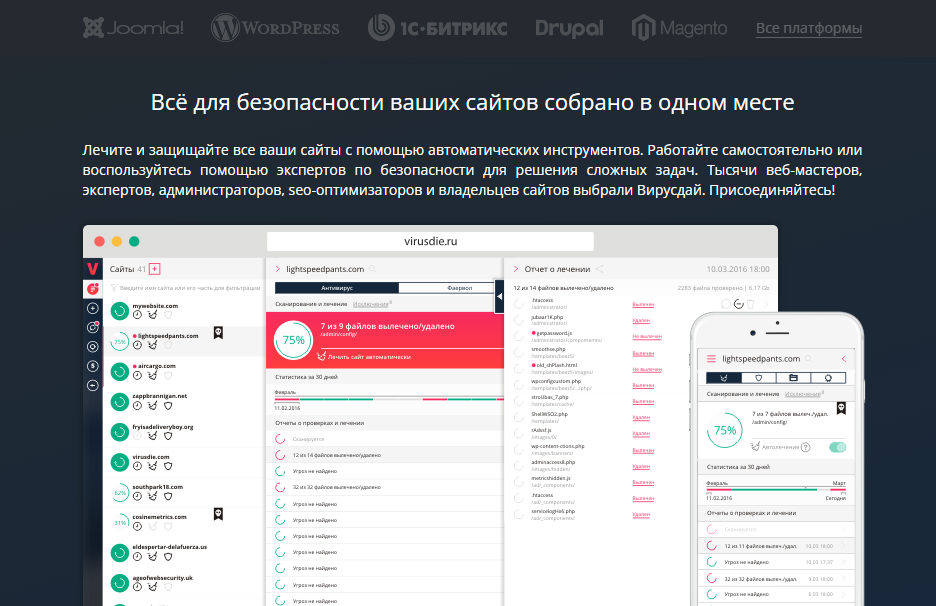Toggle the shield icon under zappbrannigan.net
This screenshot has width=936, height=606.
(x=168, y=406)
